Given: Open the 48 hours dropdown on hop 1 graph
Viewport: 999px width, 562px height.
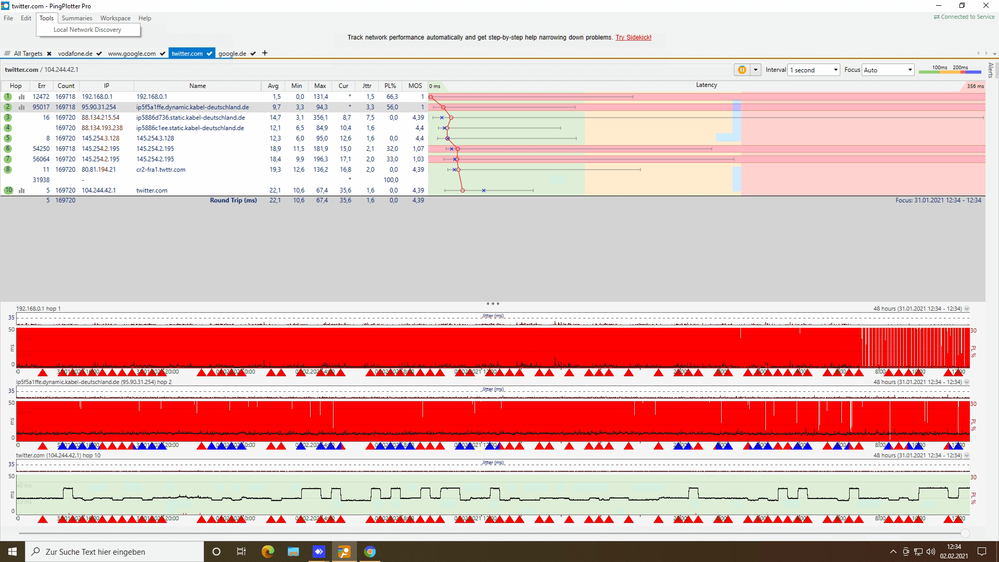Looking at the screenshot, I should (x=967, y=308).
